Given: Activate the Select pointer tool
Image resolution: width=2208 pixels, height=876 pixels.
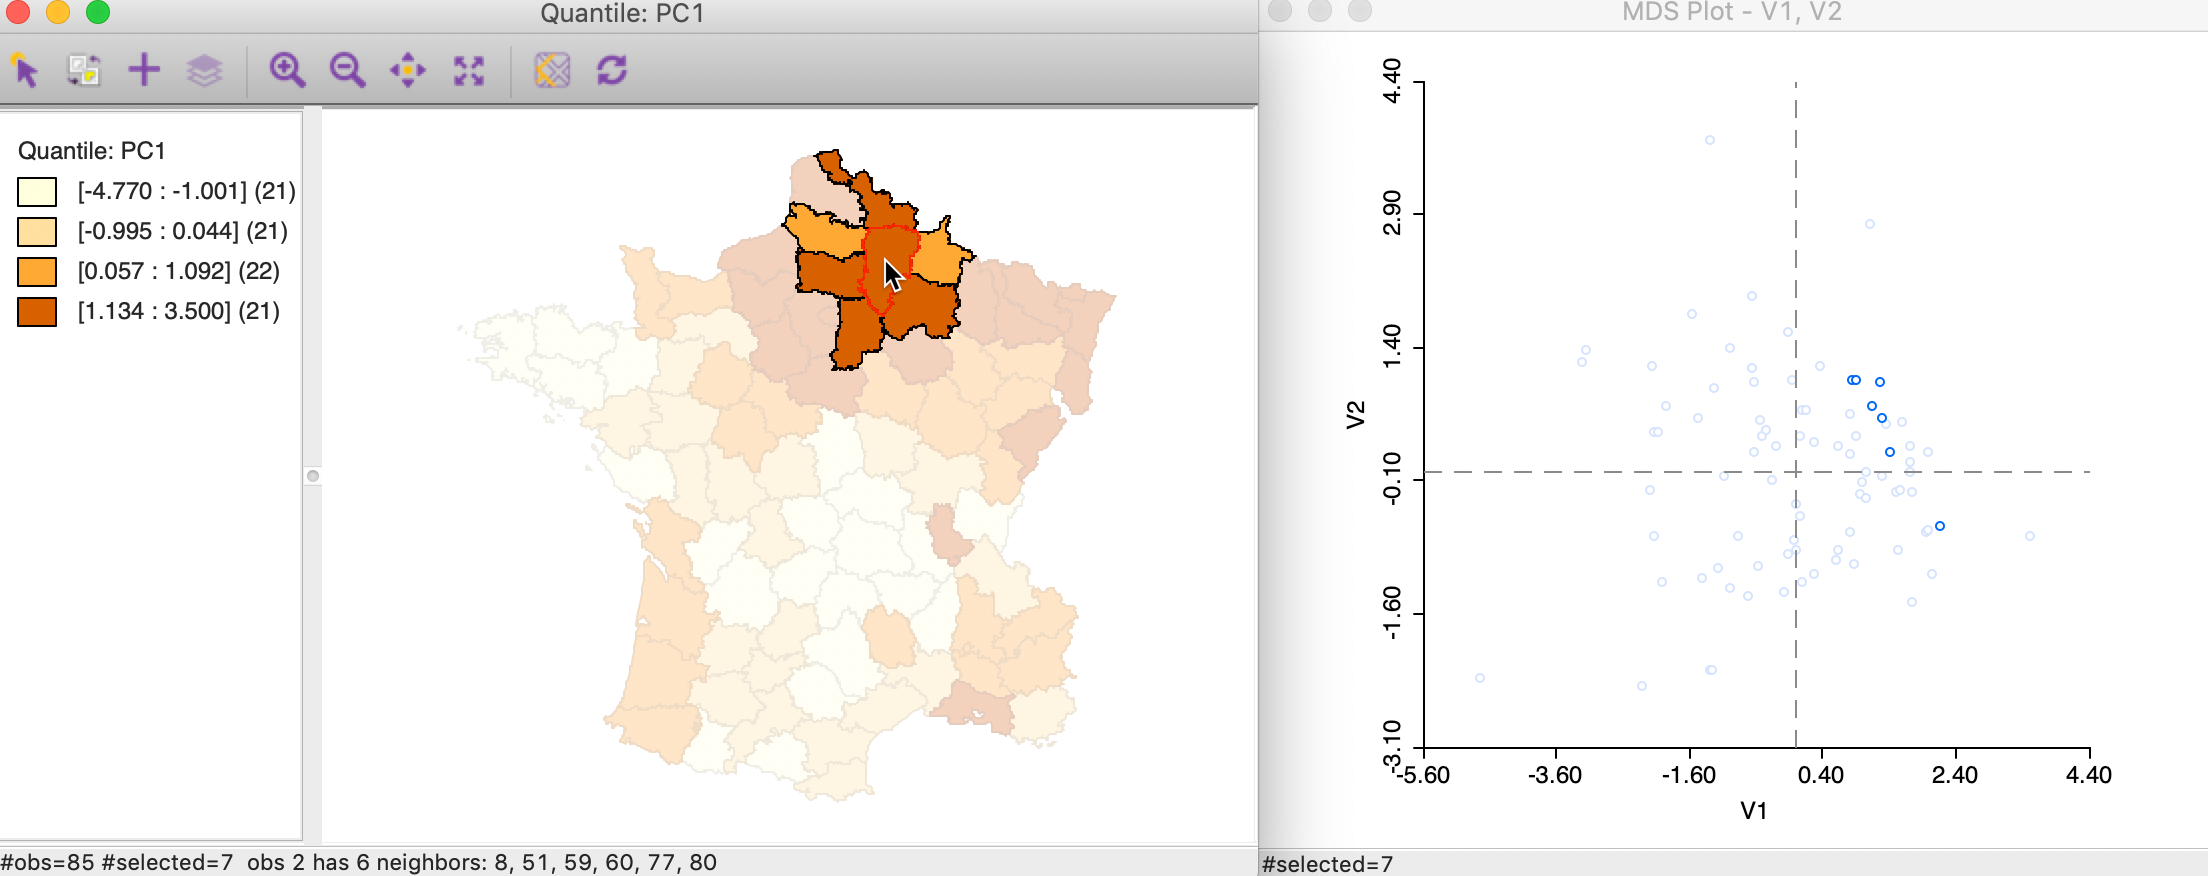Looking at the screenshot, I should pos(25,70).
